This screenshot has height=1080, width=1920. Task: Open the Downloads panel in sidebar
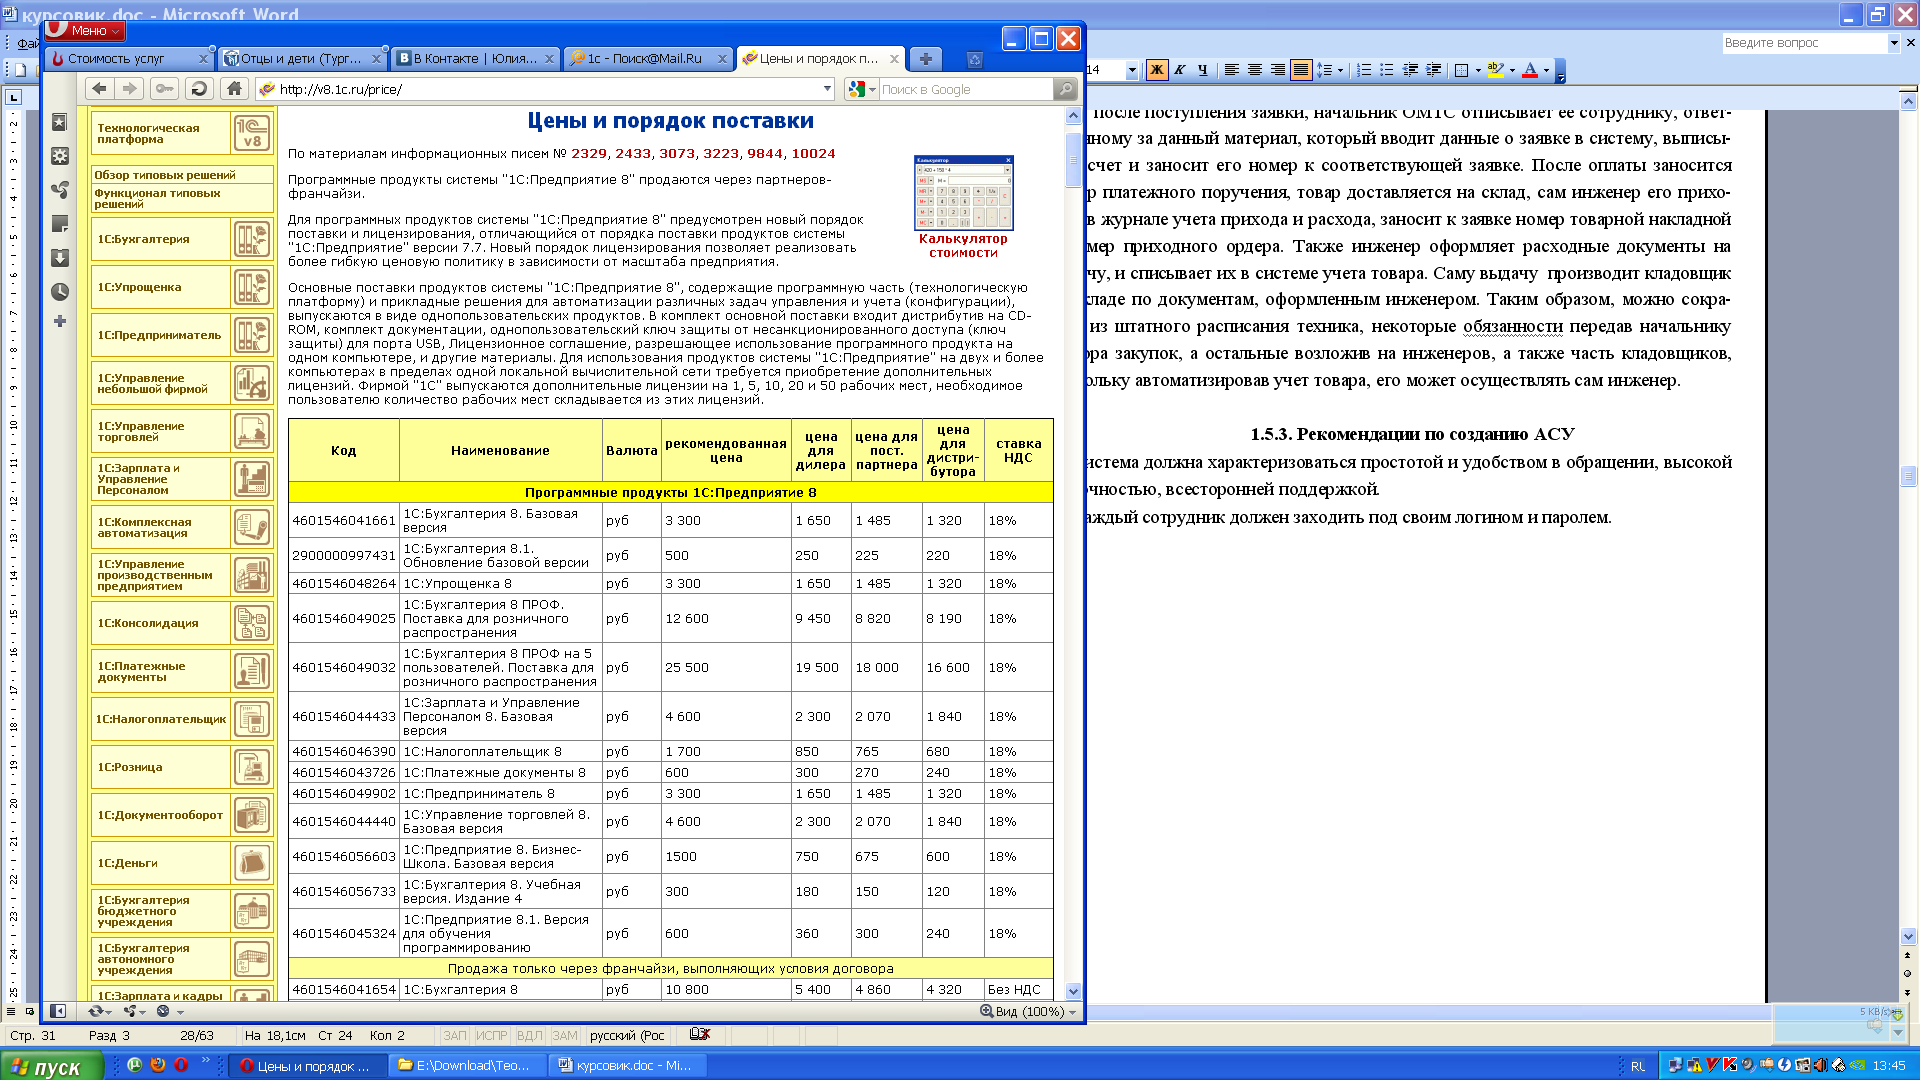click(60, 258)
